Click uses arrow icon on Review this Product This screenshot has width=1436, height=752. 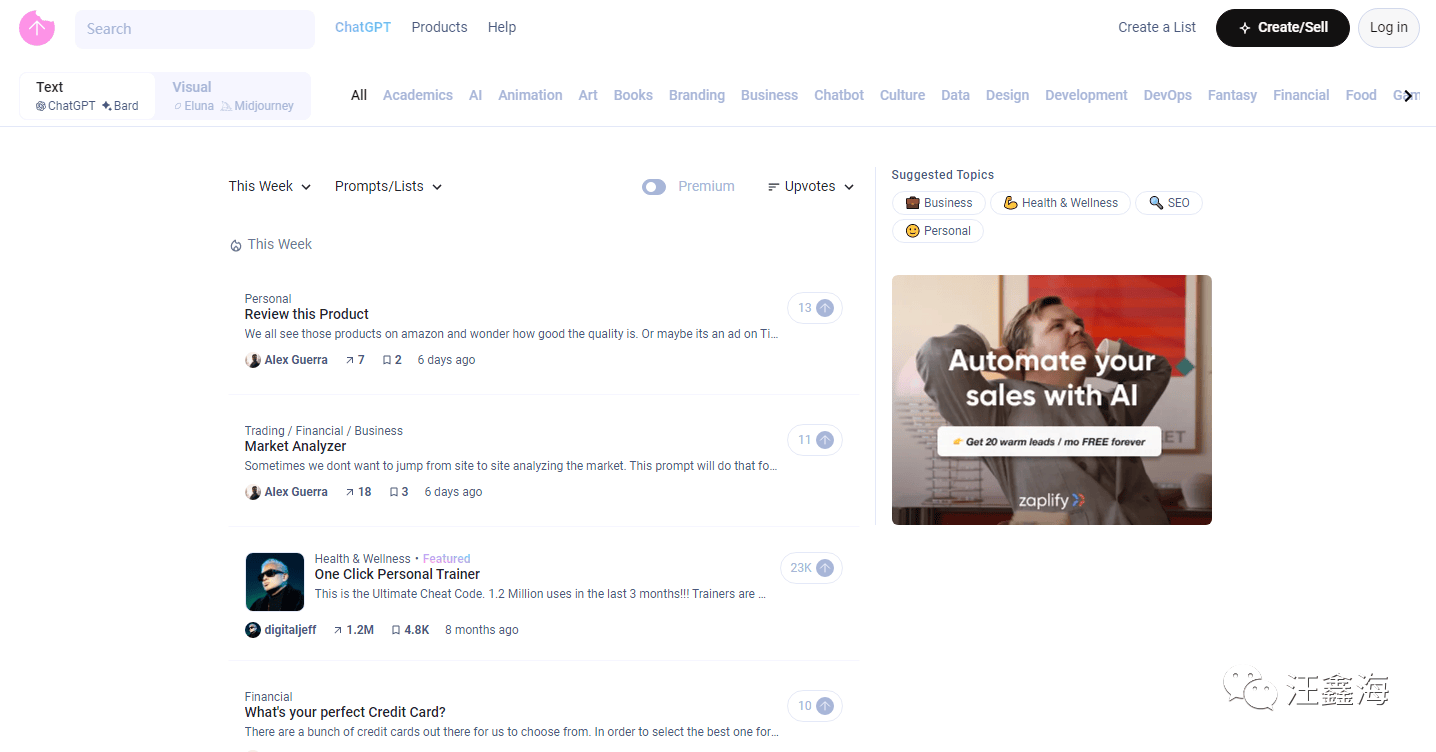pyautogui.click(x=350, y=360)
